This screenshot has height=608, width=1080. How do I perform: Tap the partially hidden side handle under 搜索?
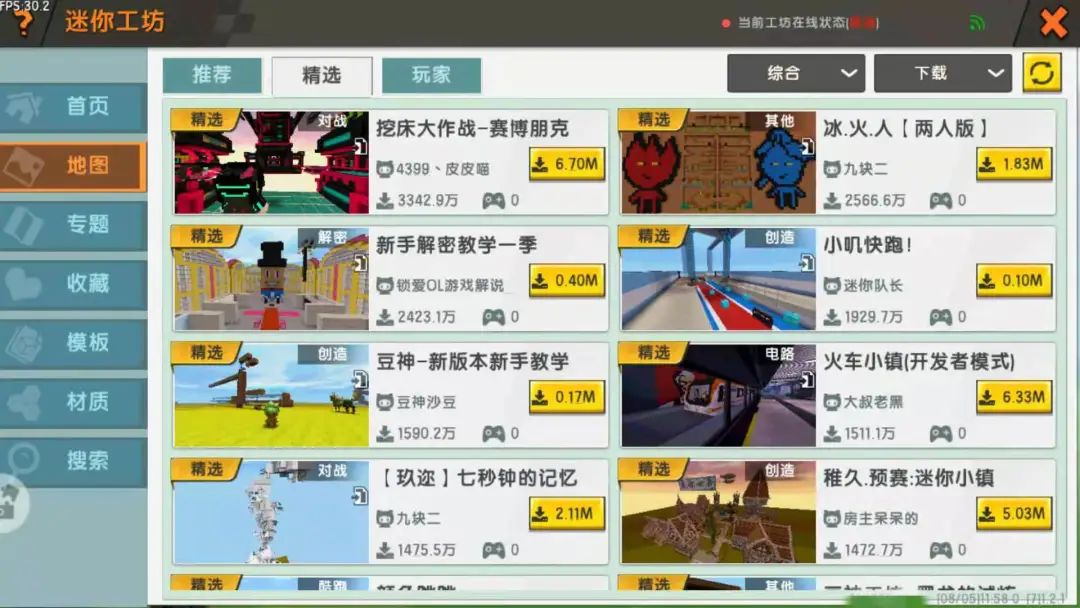(12, 504)
